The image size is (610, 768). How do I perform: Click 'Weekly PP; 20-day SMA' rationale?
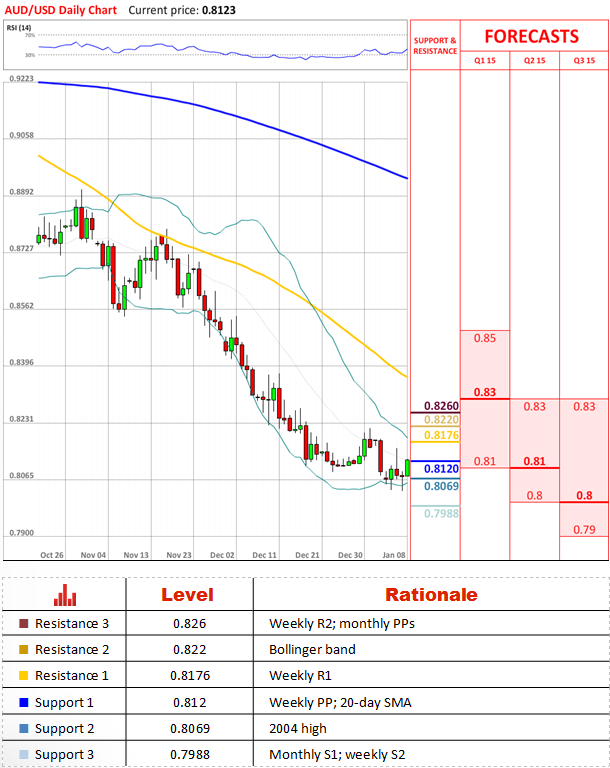click(341, 703)
